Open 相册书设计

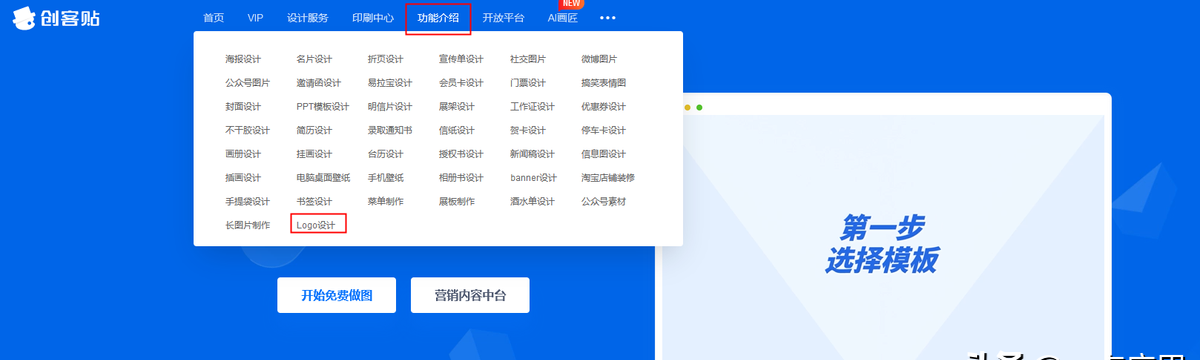[461, 178]
